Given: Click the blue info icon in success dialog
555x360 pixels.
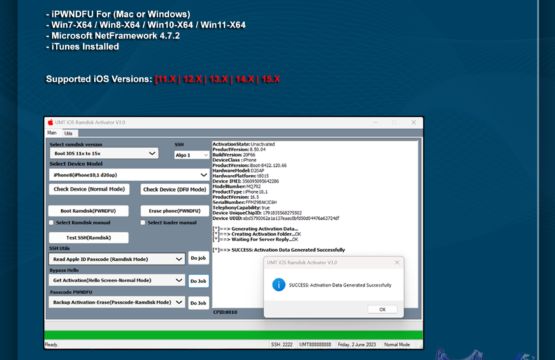Looking at the screenshot, I should click(279, 285).
